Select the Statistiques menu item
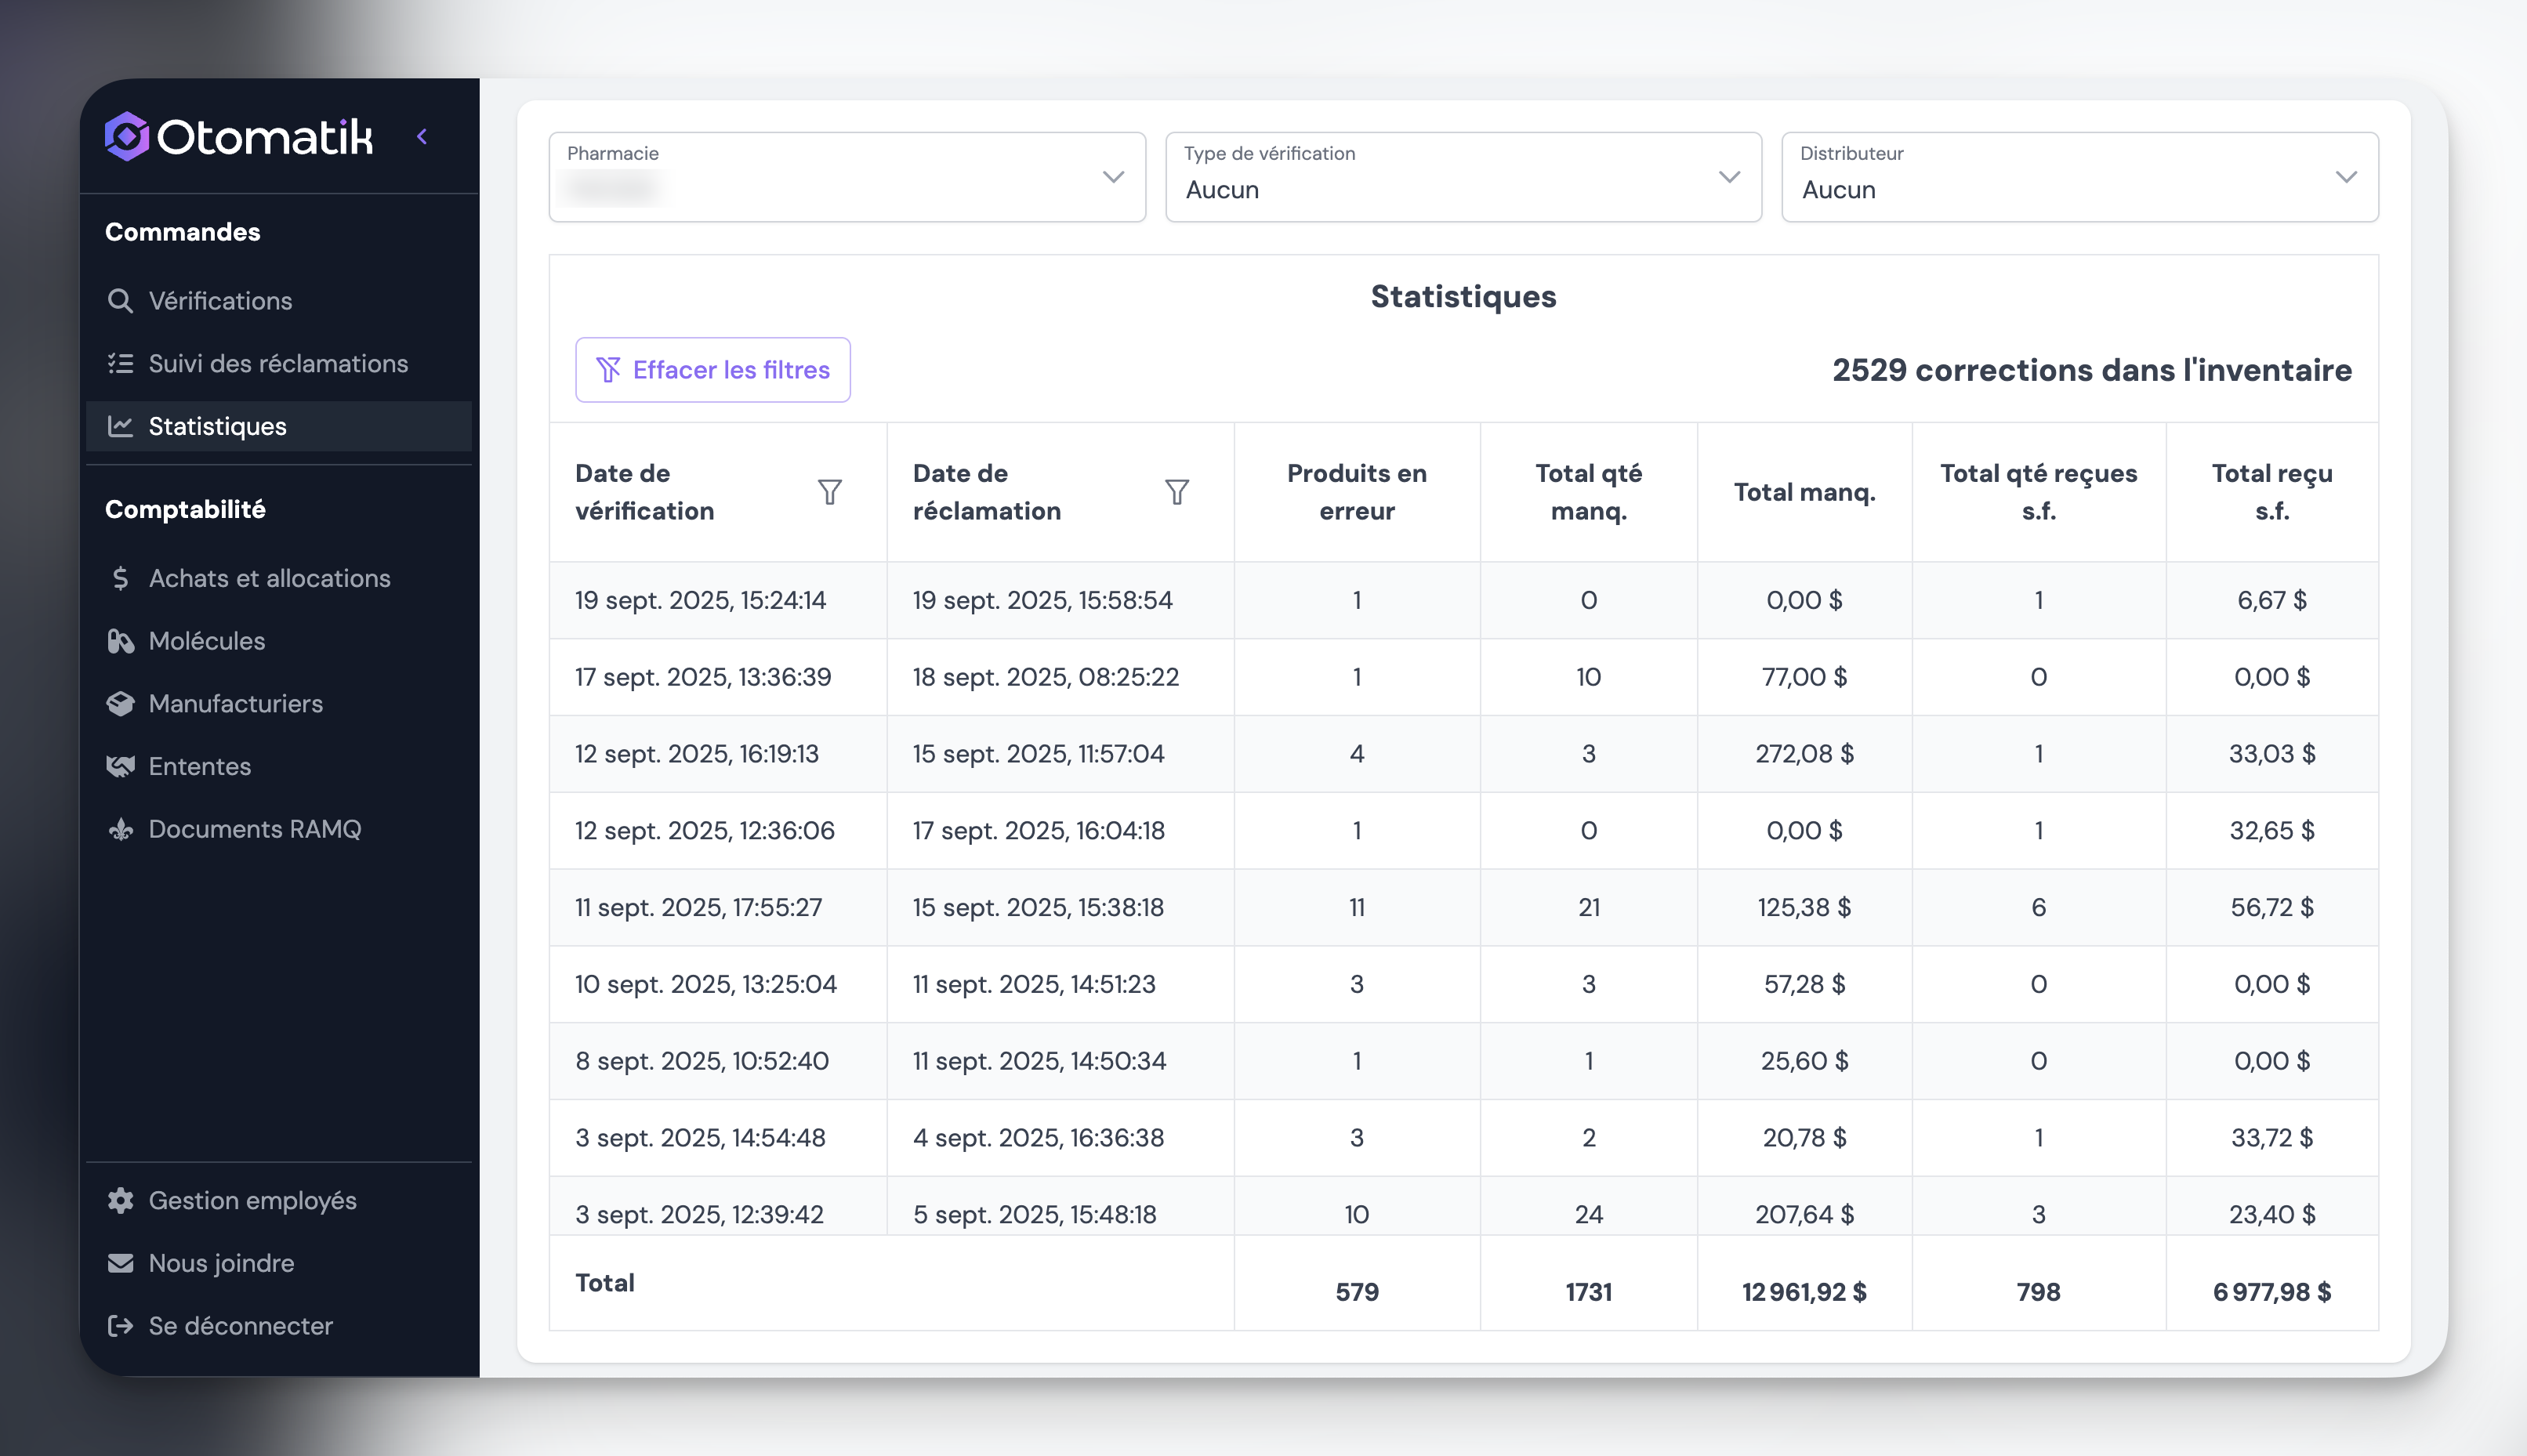This screenshot has width=2527, height=1456. [x=217, y=426]
